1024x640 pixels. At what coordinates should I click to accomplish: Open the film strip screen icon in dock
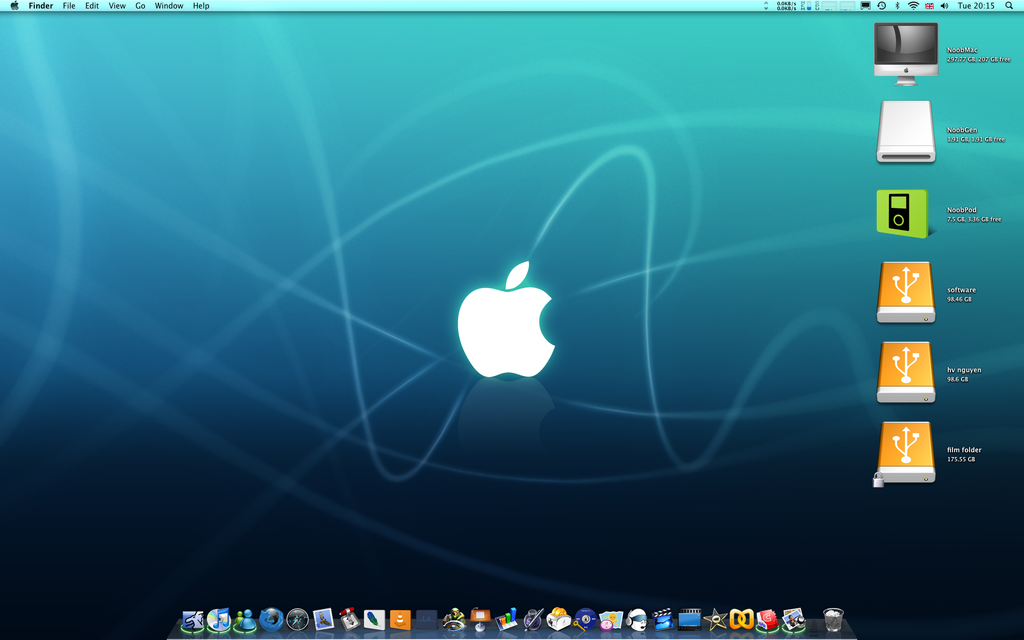coord(689,619)
